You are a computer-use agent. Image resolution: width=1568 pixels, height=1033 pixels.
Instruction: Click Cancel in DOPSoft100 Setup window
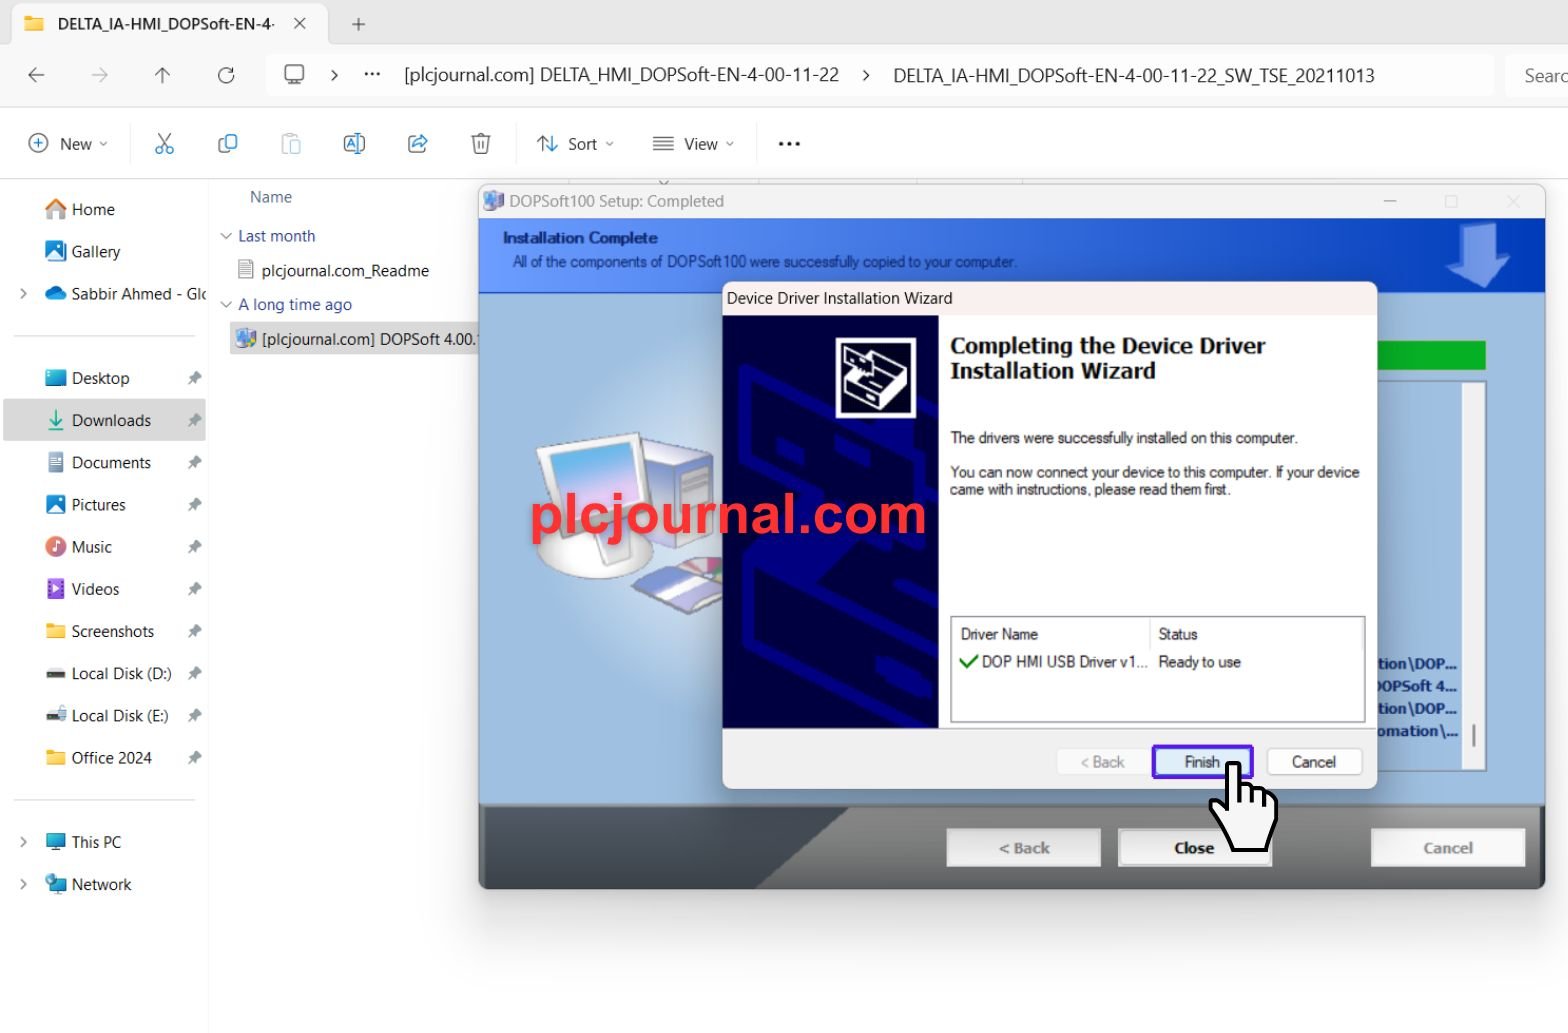[x=1447, y=848]
